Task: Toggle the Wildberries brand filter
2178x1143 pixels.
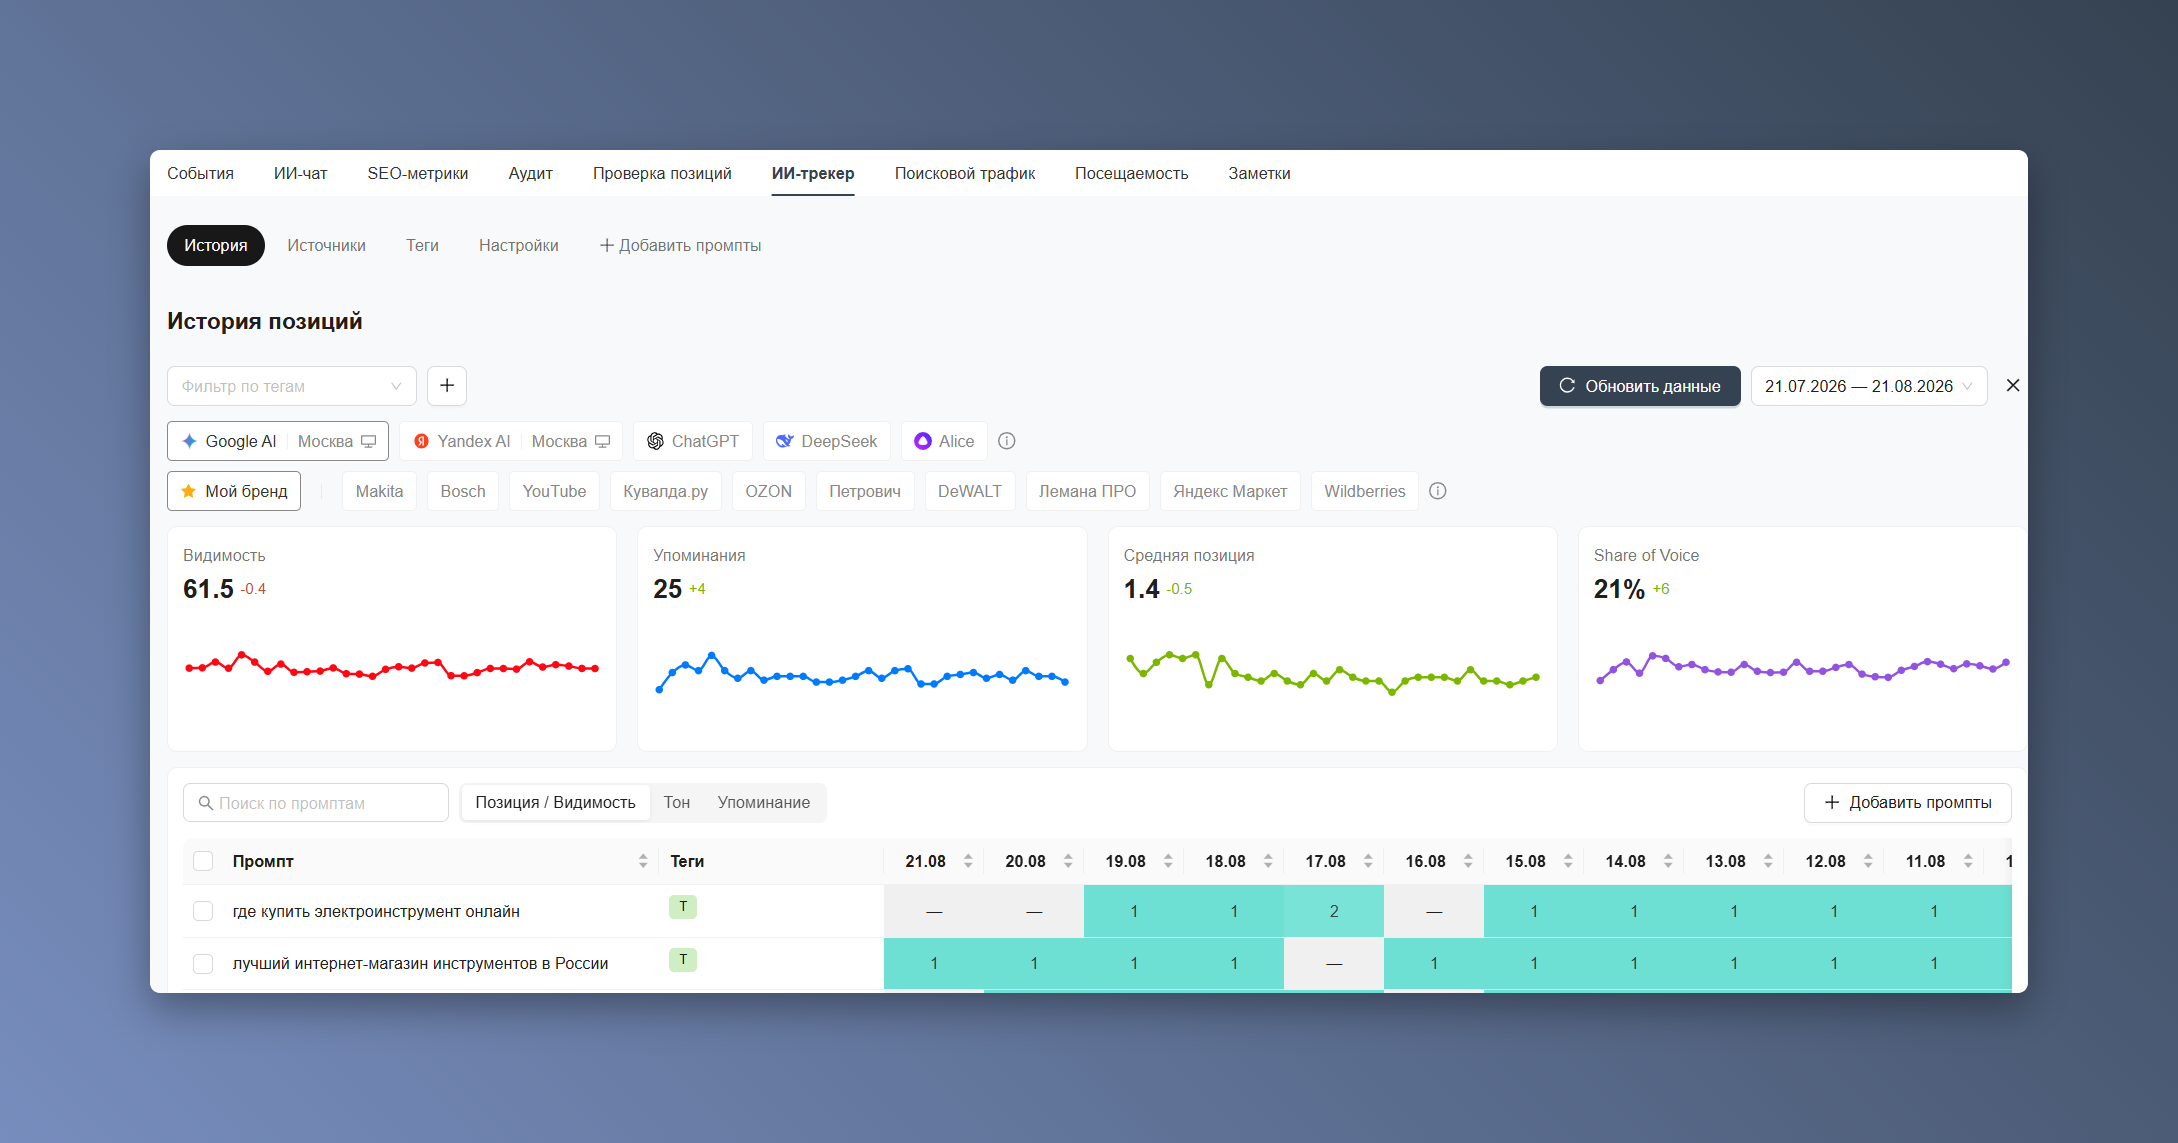Action: pos(1365,491)
